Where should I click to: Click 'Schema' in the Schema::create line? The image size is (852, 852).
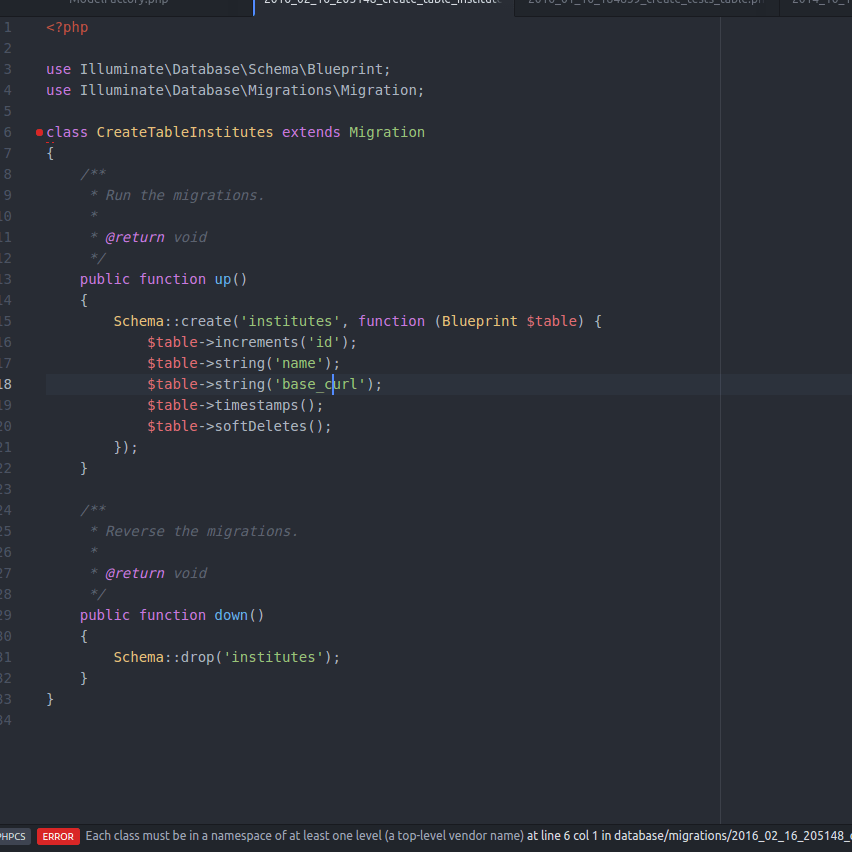pyautogui.click(x=139, y=321)
